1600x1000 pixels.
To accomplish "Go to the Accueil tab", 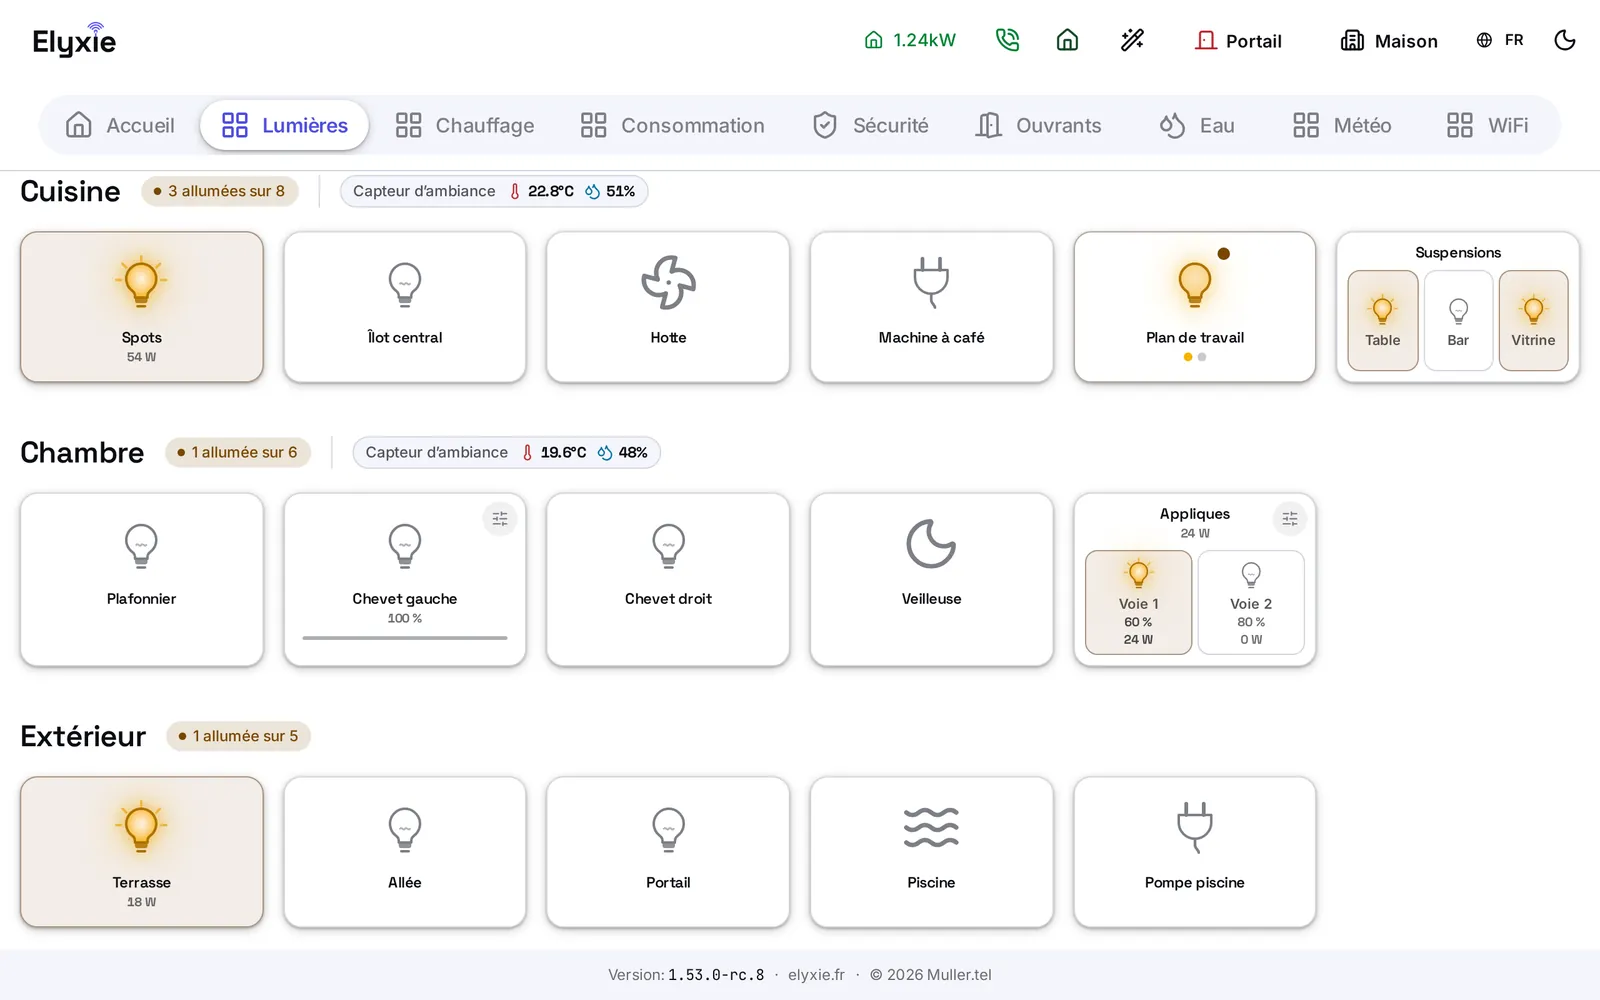I will [x=120, y=125].
